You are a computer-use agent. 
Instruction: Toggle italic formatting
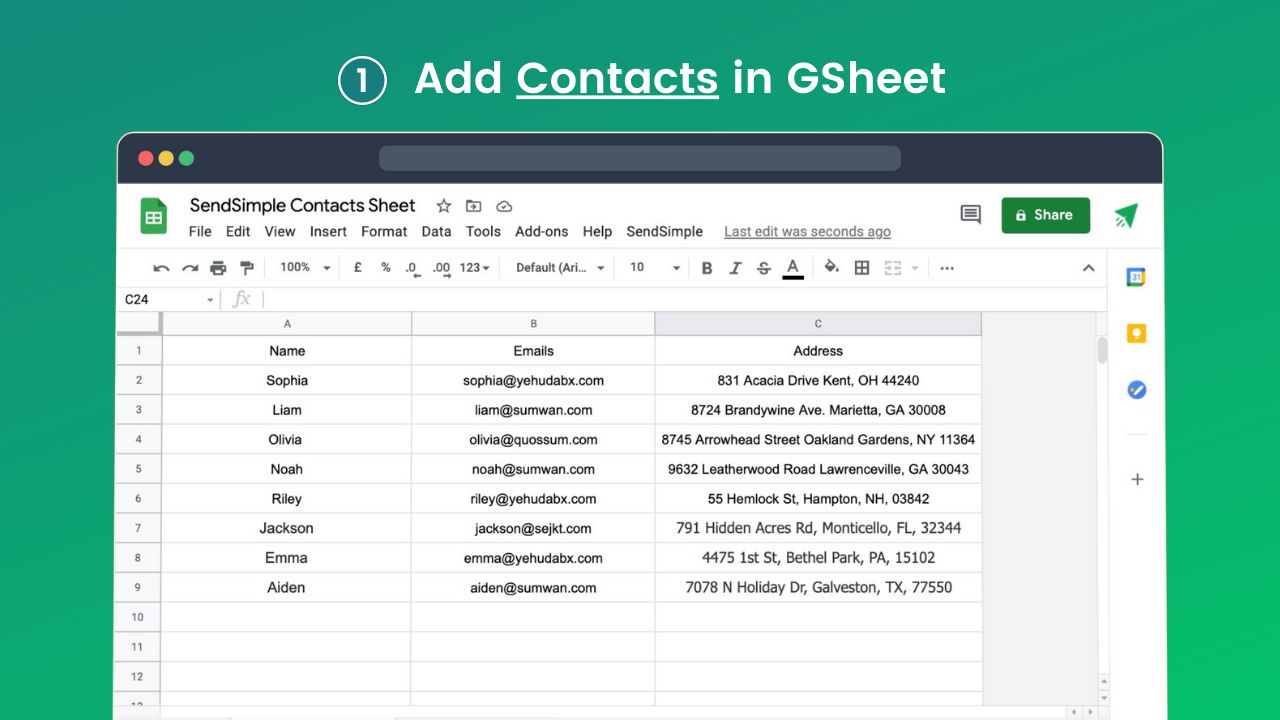pos(735,268)
